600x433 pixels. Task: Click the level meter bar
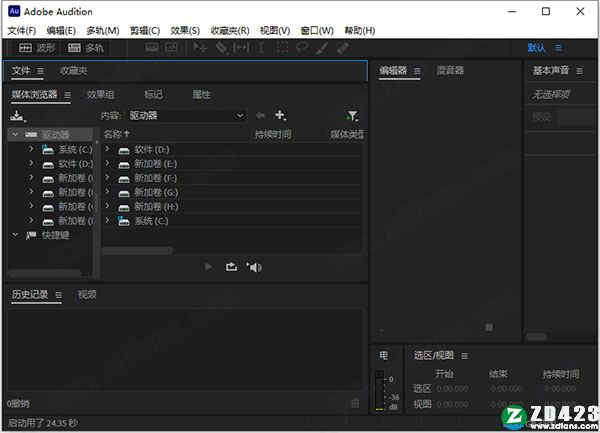(379, 390)
